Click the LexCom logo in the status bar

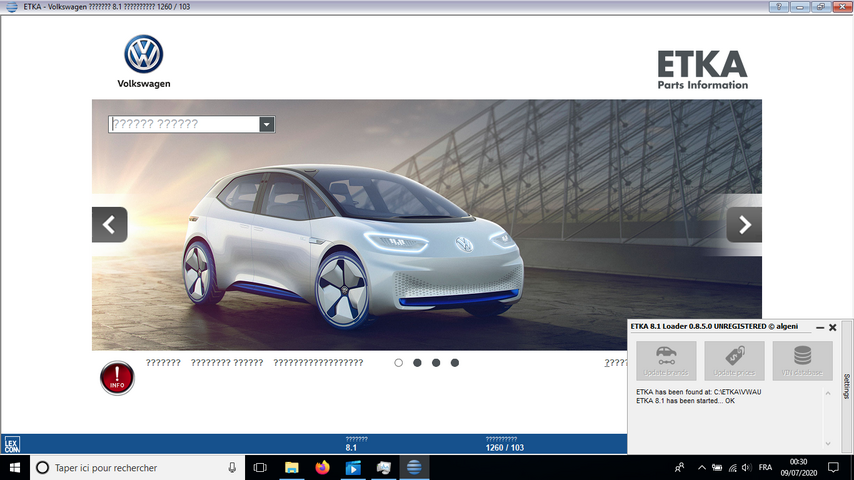12,445
